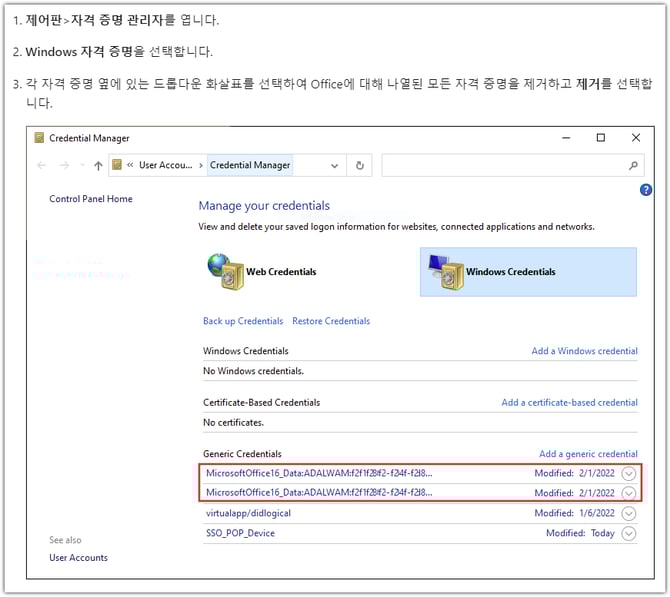This screenshot has height=597, width=670.
Task: Select the Web Credentials tab
Action: (x=281, y=272)
